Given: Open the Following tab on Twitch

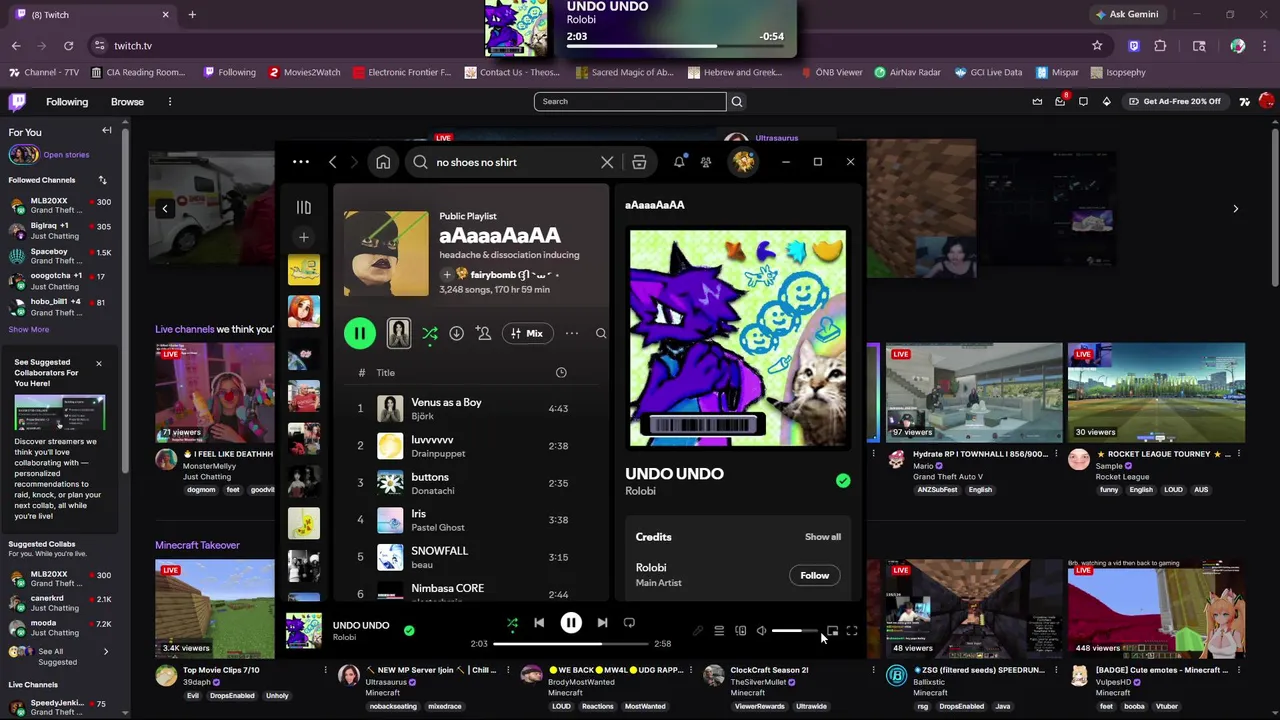Looking at the screenshot, I should [67, 102].
